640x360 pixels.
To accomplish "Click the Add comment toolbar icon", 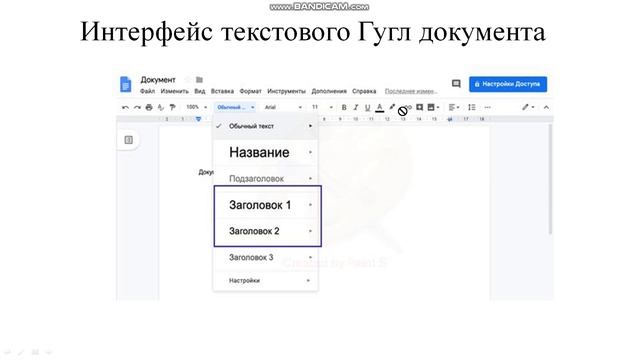I will point(419,107).
